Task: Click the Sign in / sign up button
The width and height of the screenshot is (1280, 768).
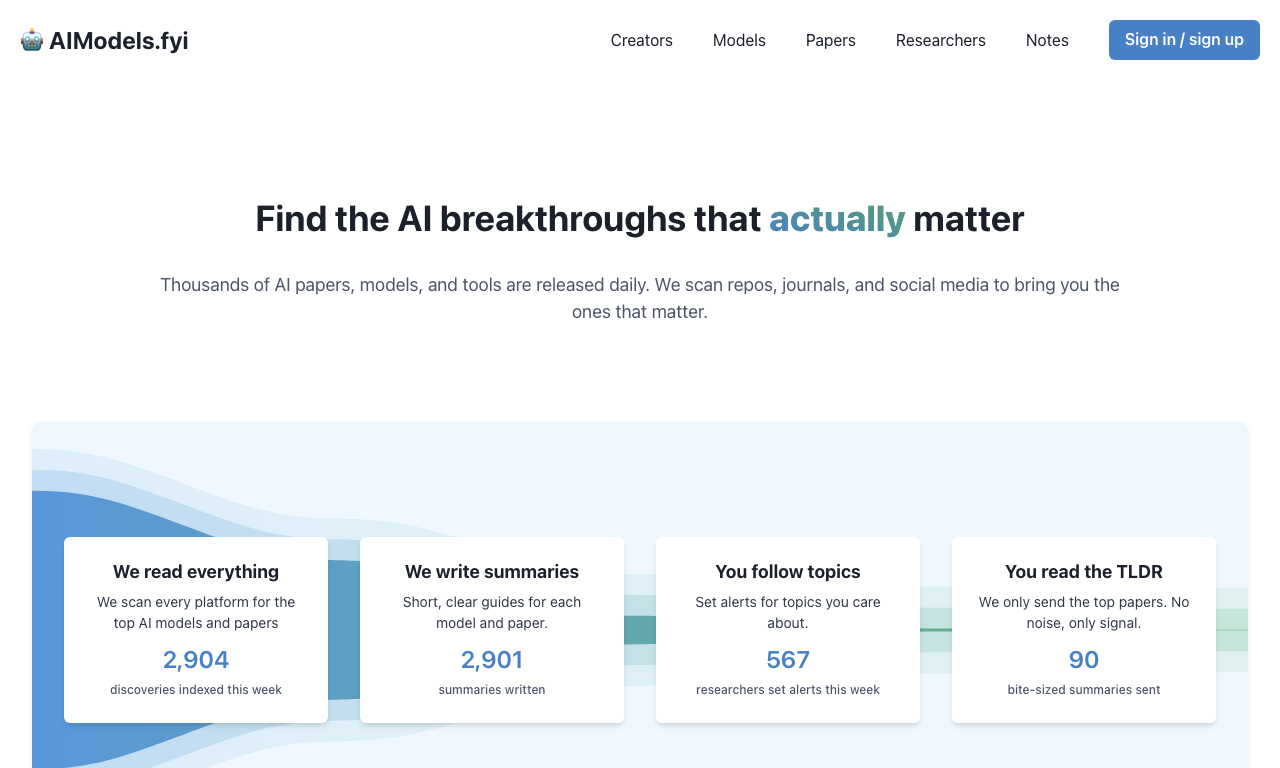Action: (x=1184, y=40)
